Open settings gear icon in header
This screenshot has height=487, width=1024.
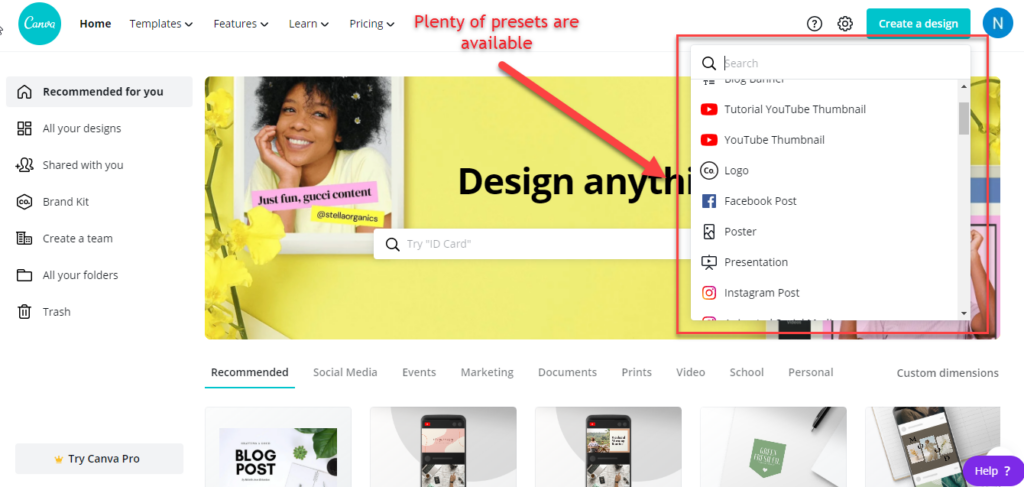tap(845, 24)
